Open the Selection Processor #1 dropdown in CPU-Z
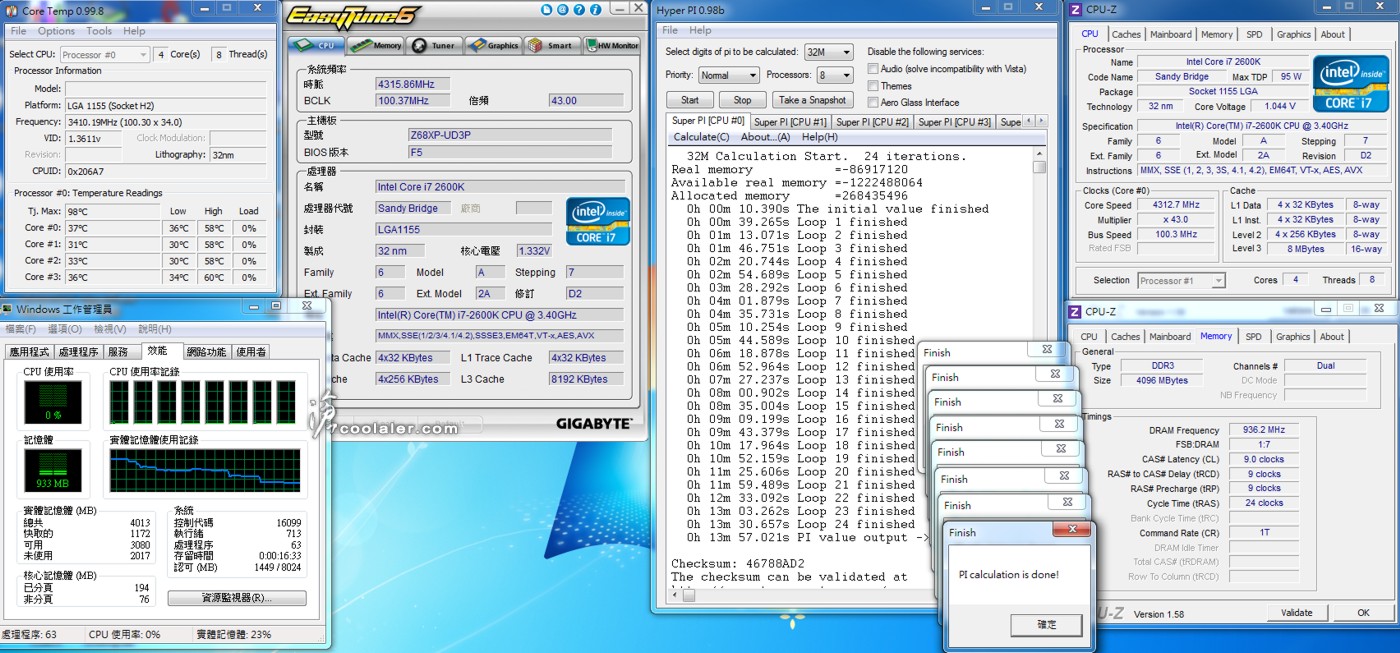 point(1181,281)
